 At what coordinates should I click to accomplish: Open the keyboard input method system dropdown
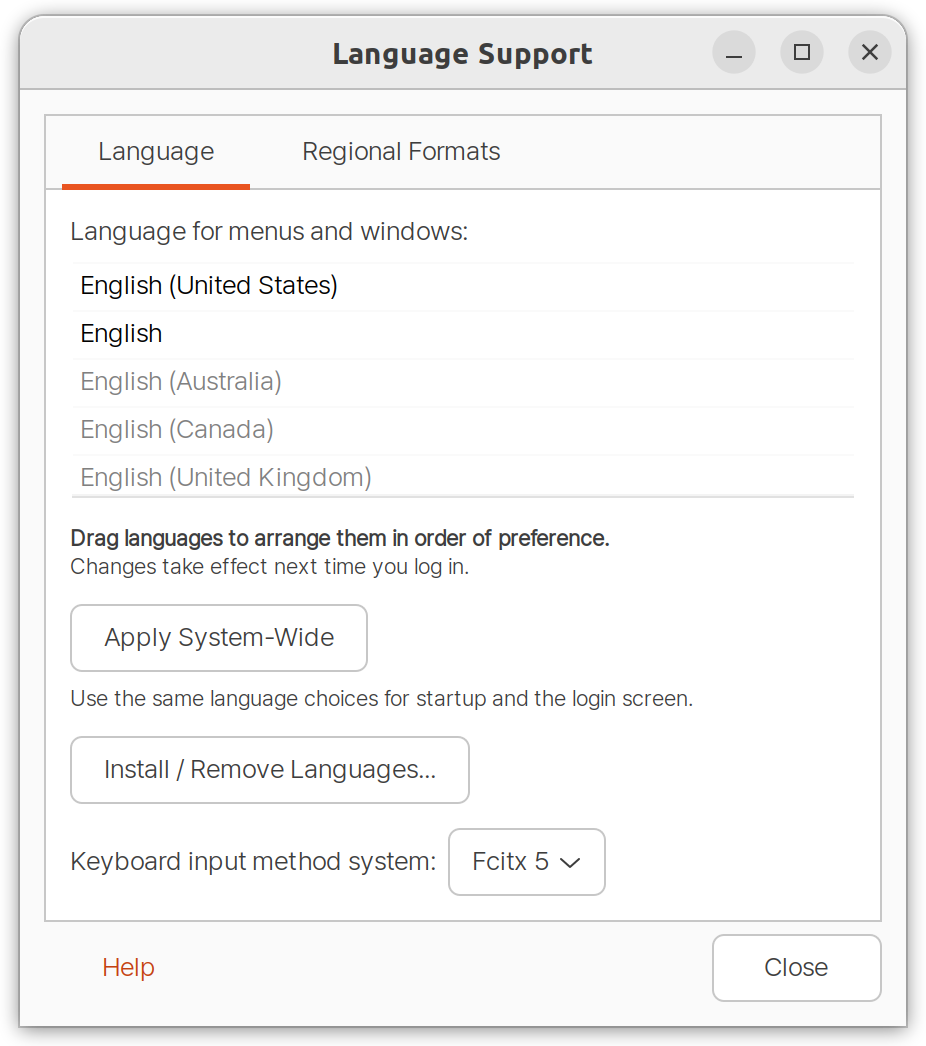point(526,862)
